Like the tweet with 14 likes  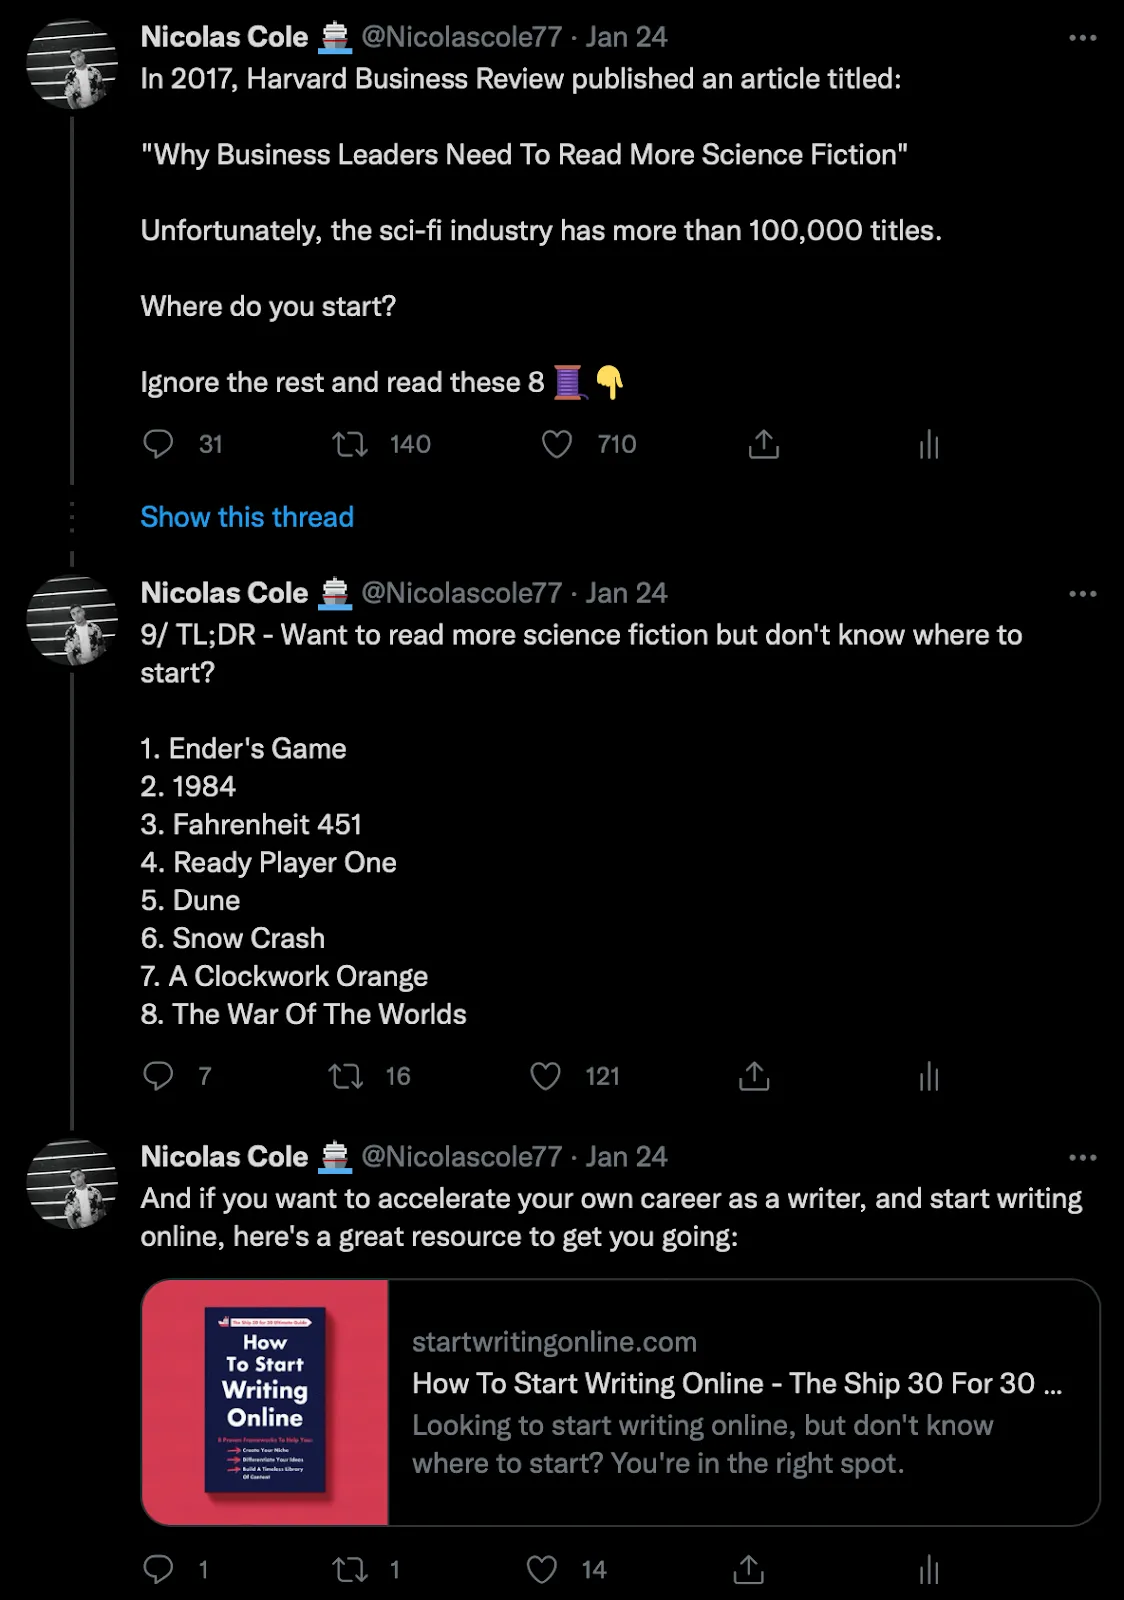542,1570
